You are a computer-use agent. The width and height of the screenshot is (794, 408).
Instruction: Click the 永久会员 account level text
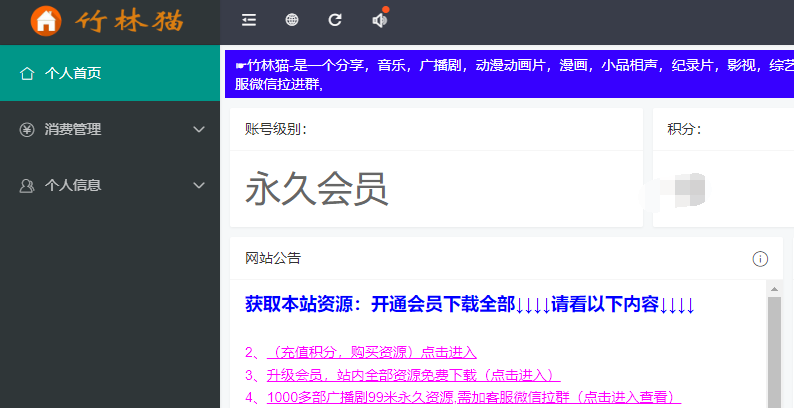(317, 189)
